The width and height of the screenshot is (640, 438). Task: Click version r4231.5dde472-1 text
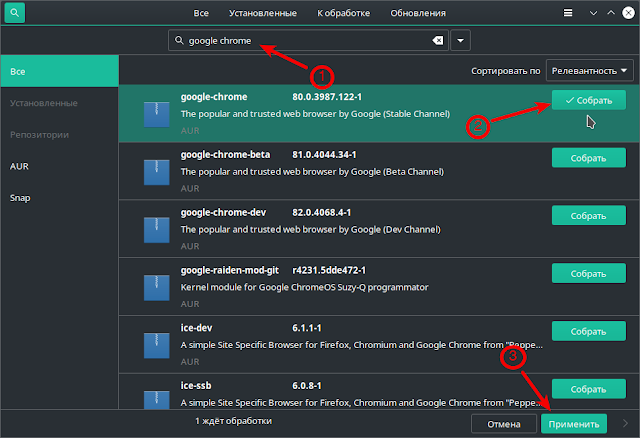pyautogui.click(x=329, y=270)
